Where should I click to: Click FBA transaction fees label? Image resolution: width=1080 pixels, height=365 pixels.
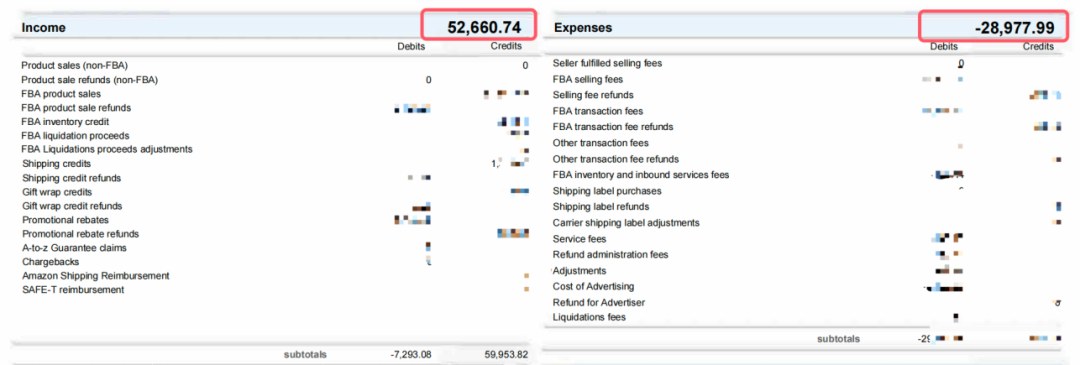tap(598, 111)
